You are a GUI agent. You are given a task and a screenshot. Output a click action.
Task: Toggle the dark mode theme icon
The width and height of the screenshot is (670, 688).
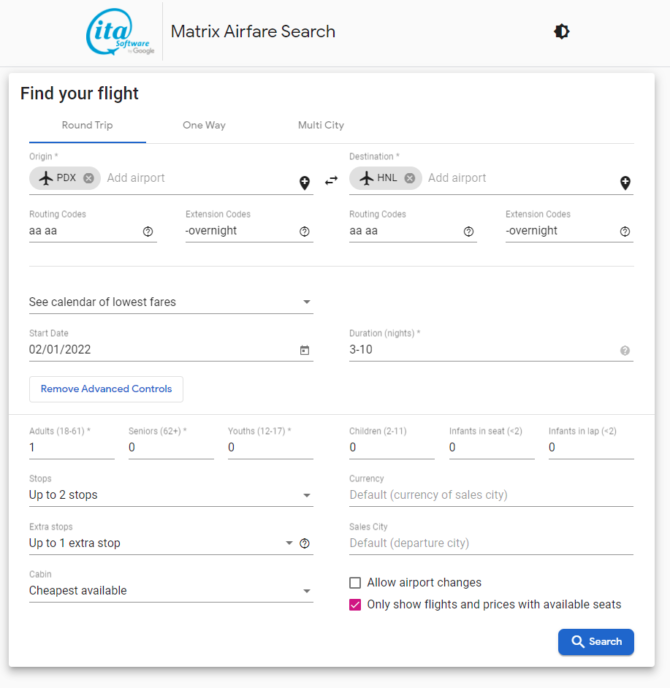[x=561, y=32]
